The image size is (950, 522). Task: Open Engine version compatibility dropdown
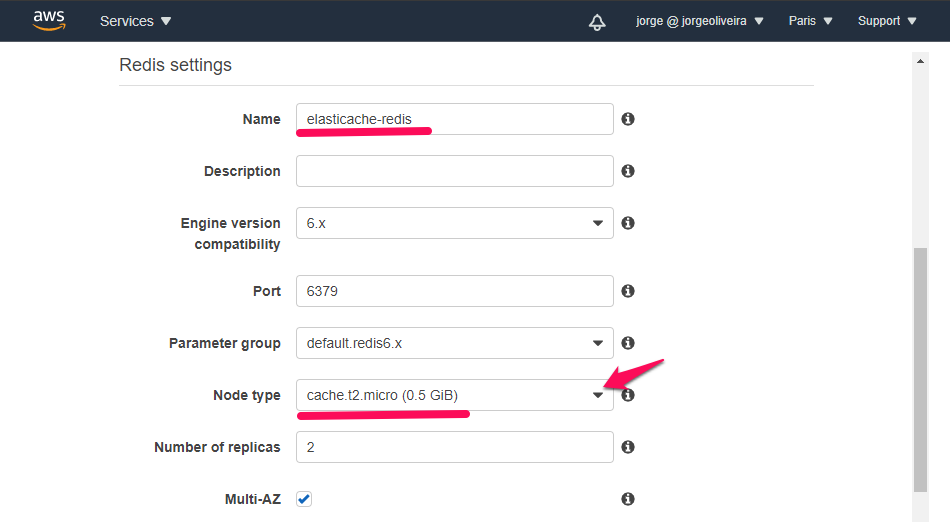pos(454,223)
